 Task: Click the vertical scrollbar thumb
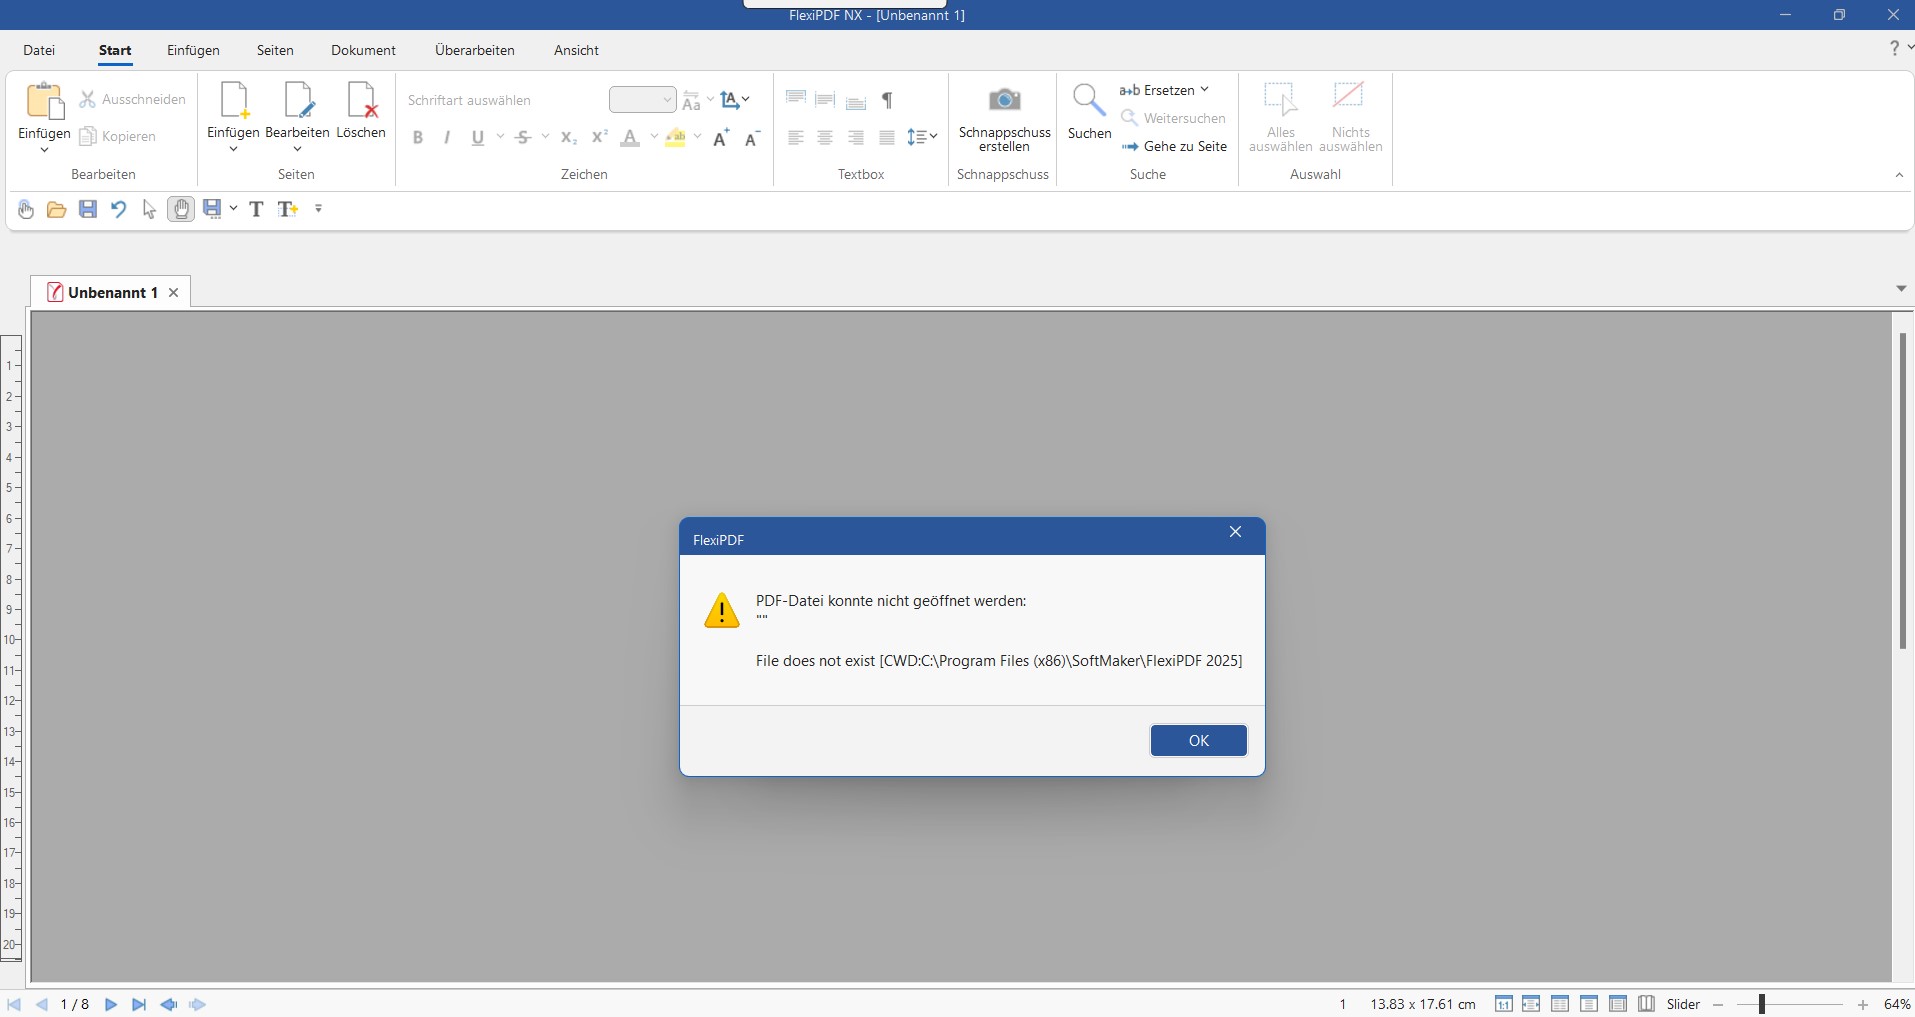pos(1903,491)
